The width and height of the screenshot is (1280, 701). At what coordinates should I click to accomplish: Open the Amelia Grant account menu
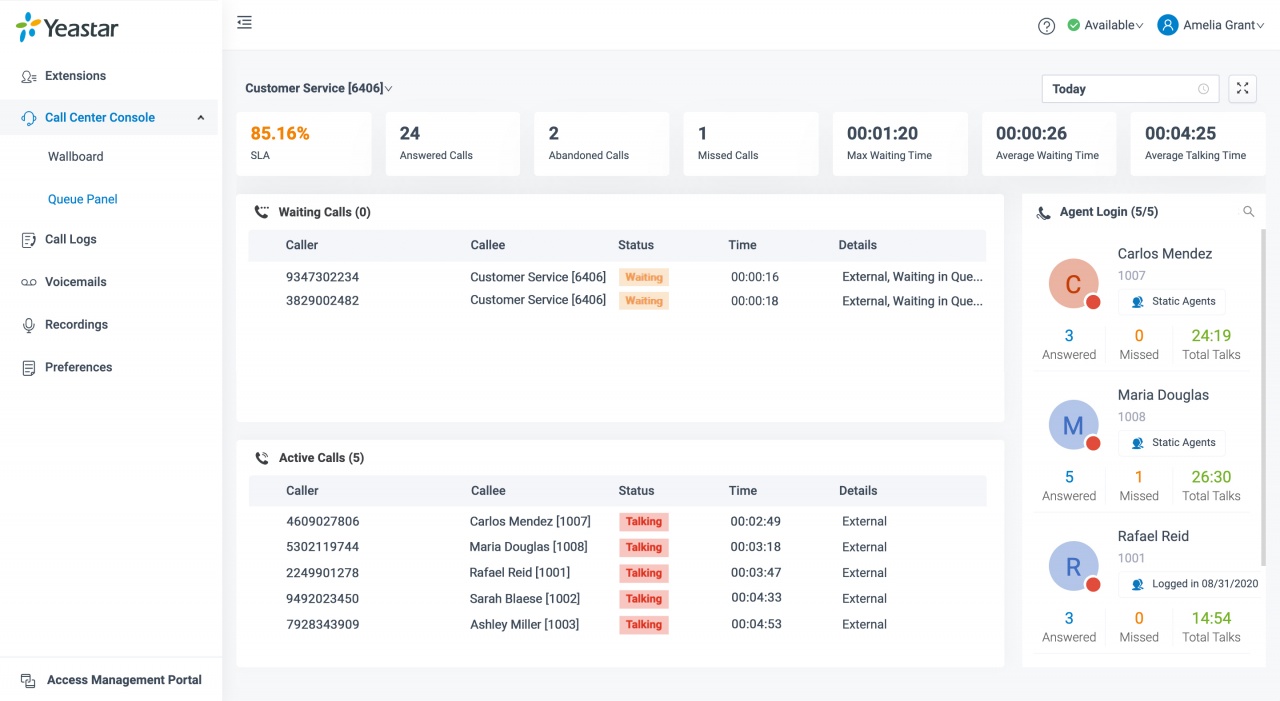1211,26
